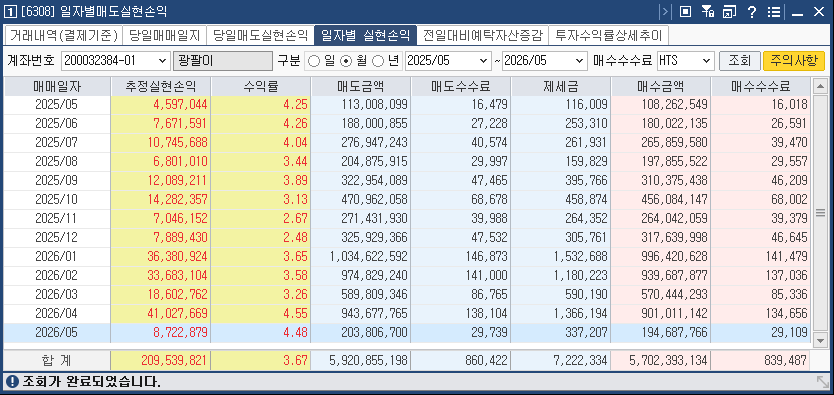Click the 매수금액 column header
The width and height of the screenshot is (834, 395).
tap(661, 87)
